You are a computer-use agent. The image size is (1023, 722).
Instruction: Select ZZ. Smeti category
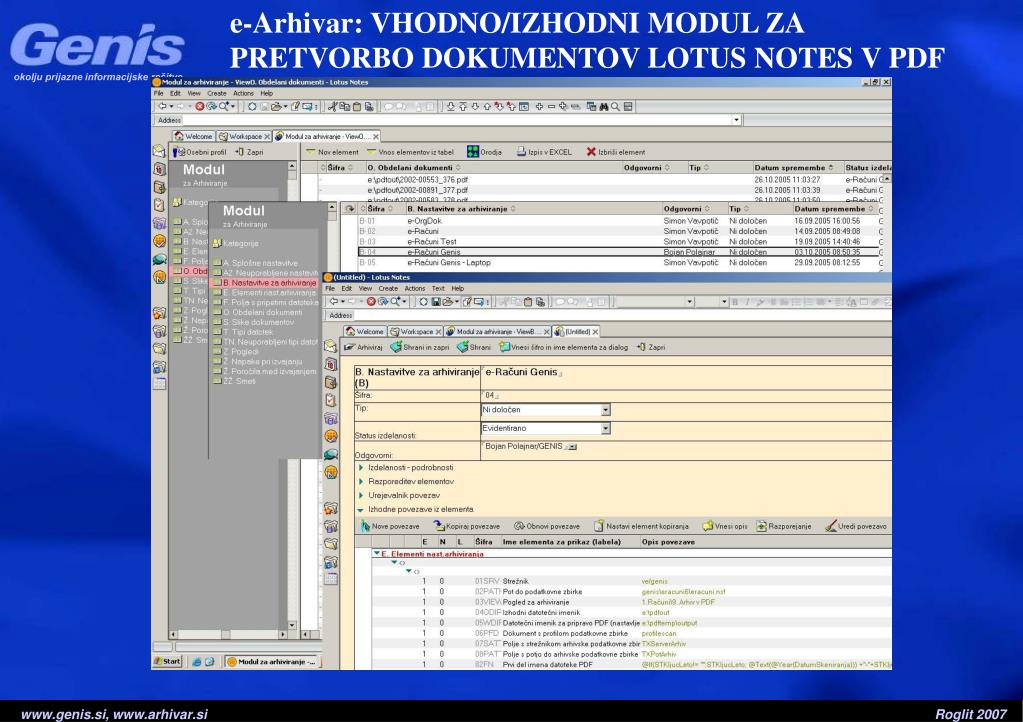pyautogui.click(x=234, y=381)
